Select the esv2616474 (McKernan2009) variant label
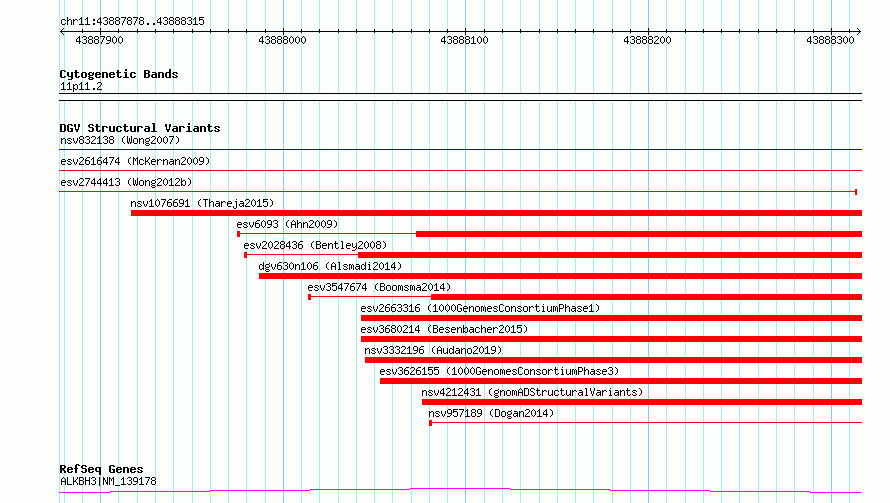The image size is (890, 503). [135, 161]
